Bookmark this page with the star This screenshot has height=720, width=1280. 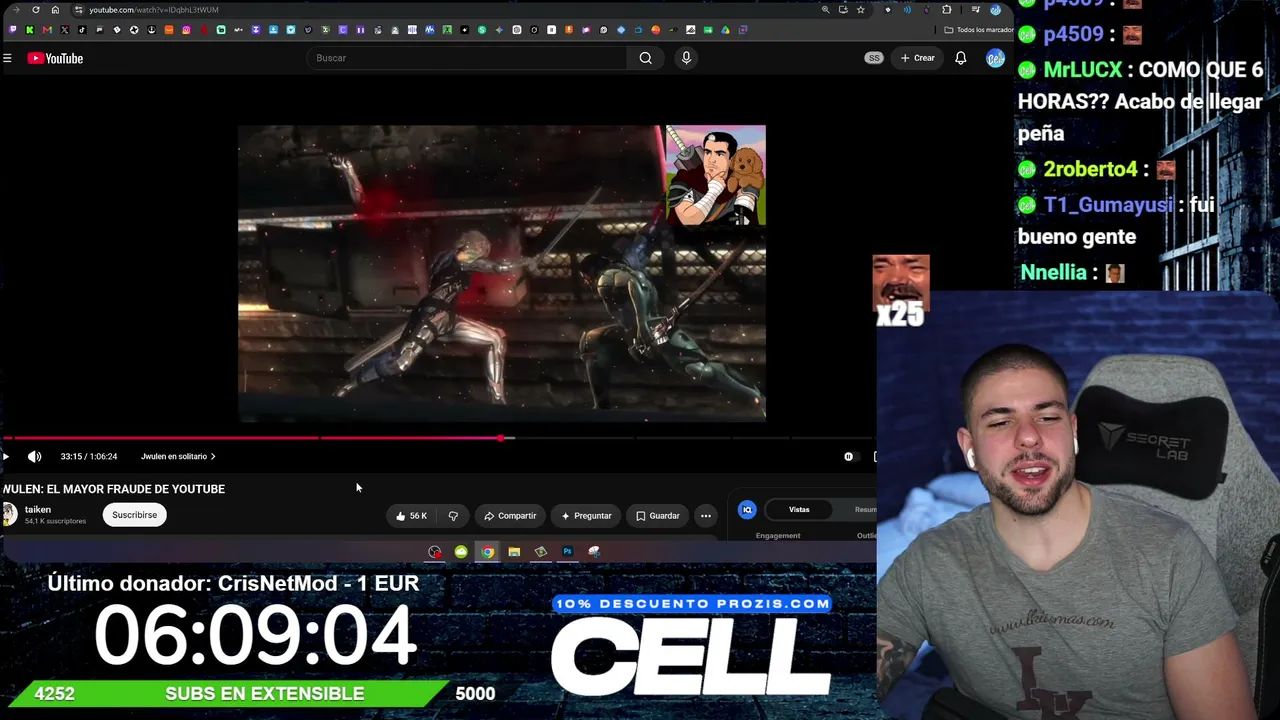point(860,10)
